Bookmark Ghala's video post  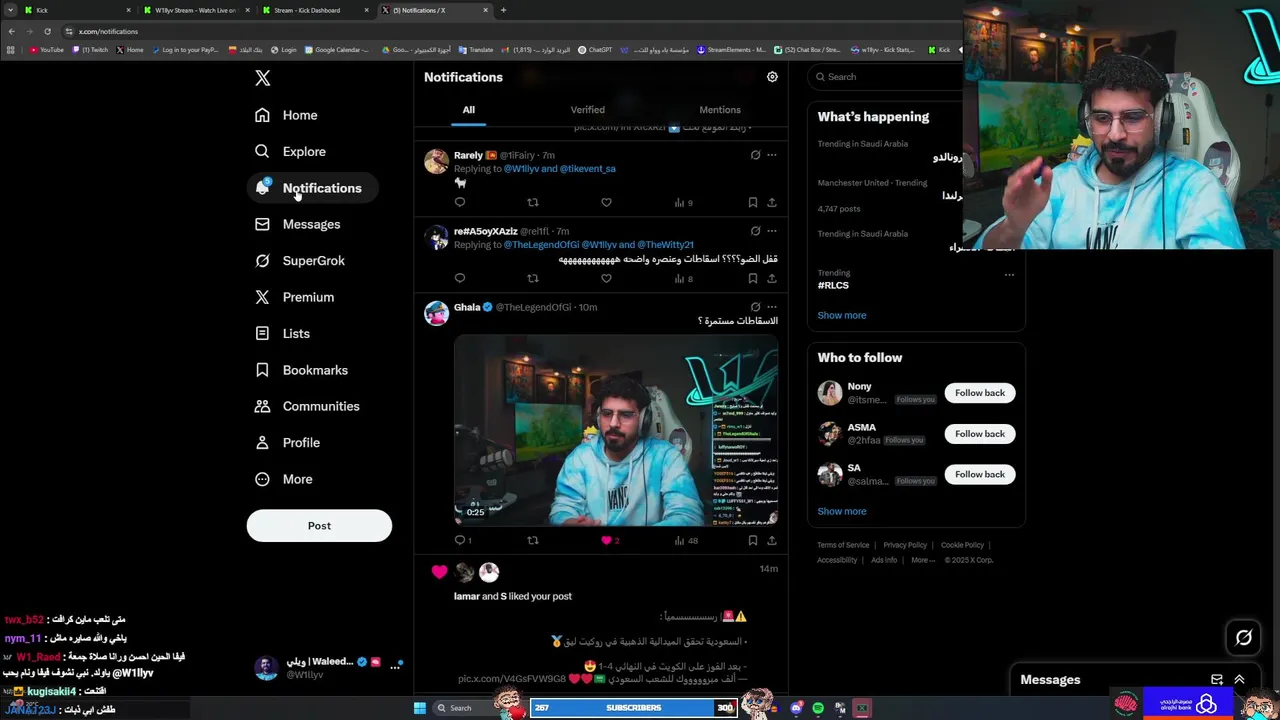753,540
